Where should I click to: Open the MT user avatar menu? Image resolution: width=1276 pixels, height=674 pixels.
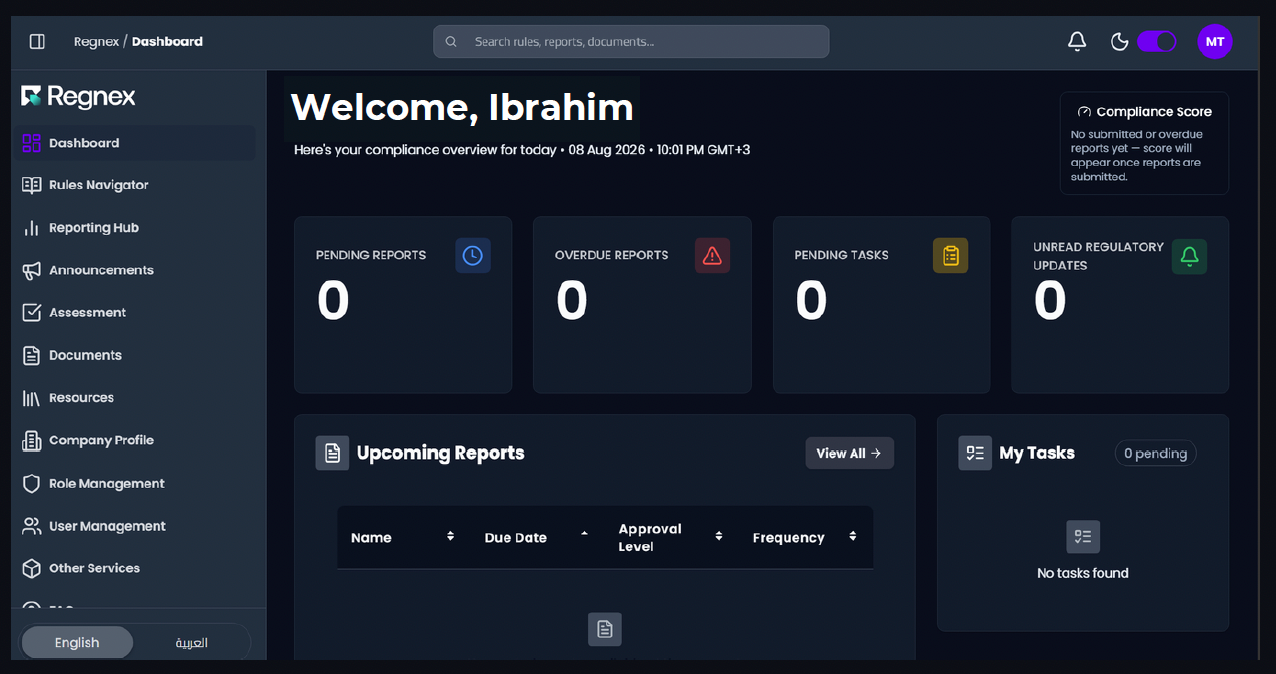[1215, 41]
